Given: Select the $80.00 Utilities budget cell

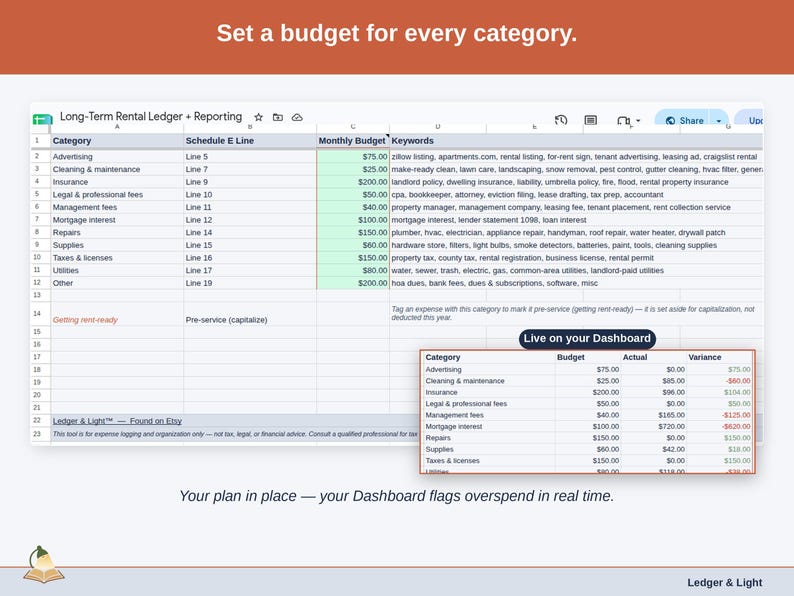Looking at the screenshot, I should 353,270.
